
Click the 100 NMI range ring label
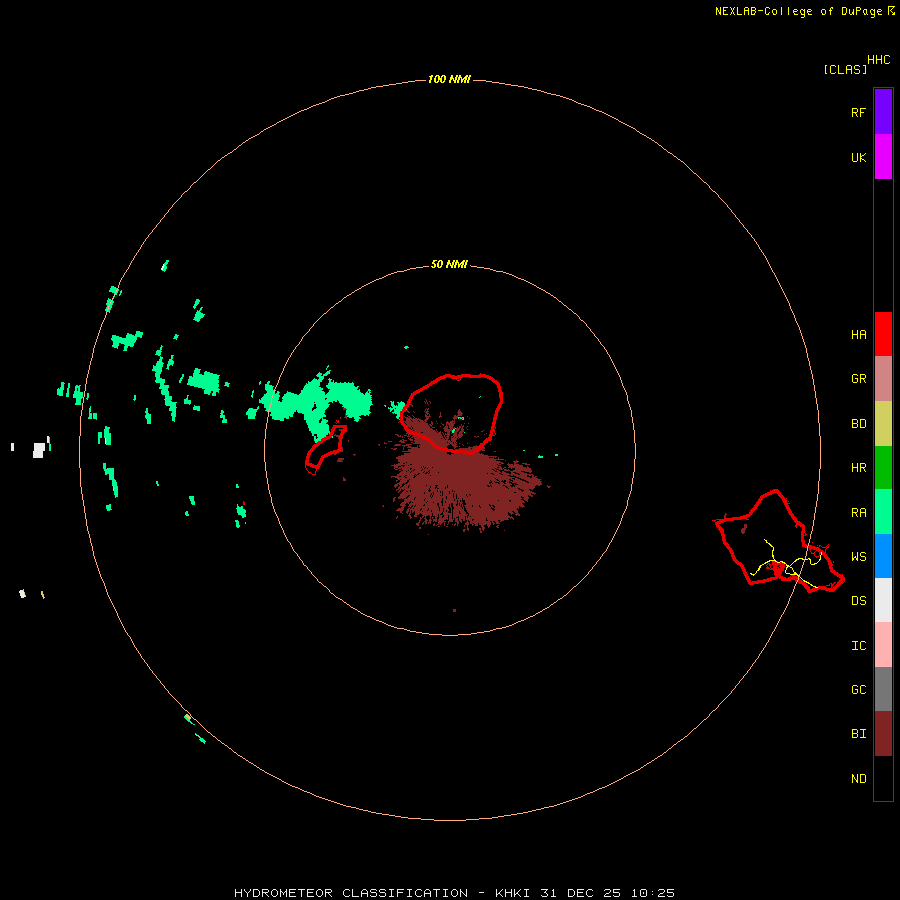(449, 79)
